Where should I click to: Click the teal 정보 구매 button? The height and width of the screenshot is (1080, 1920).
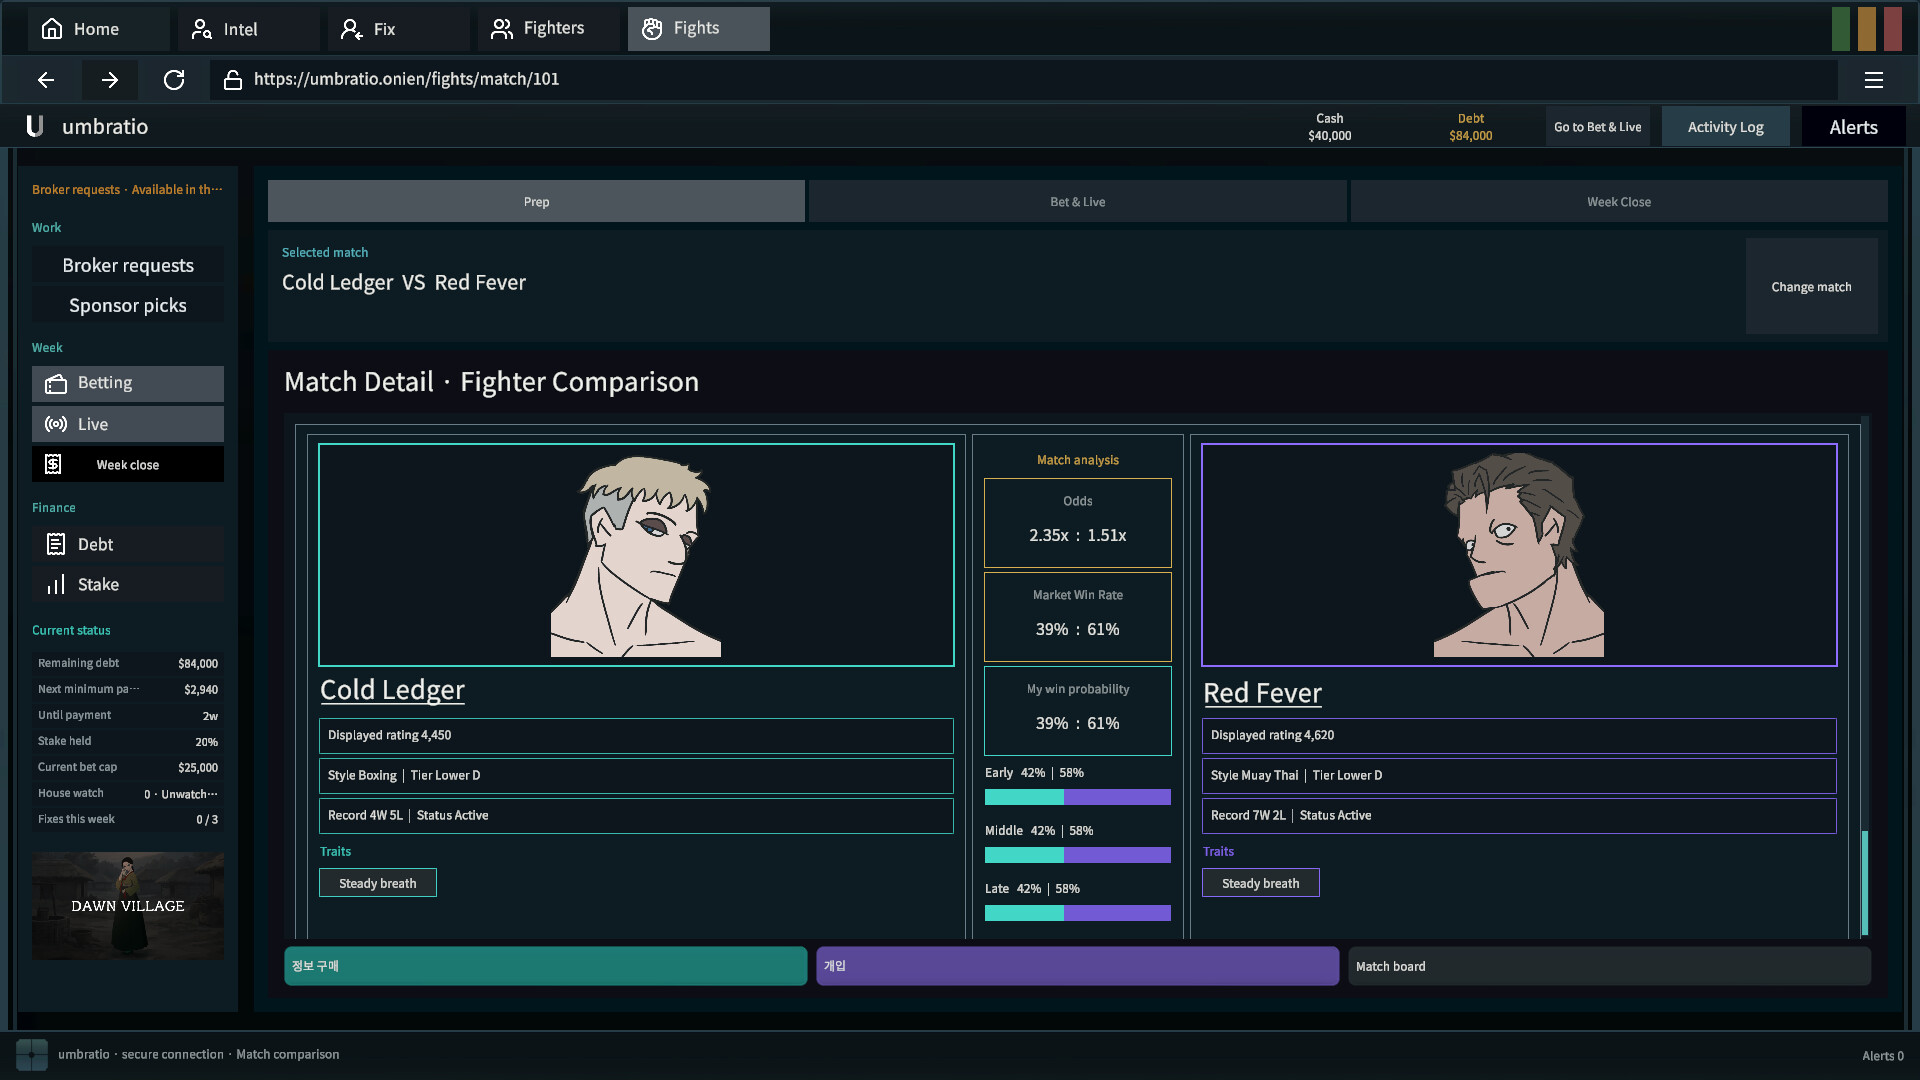click(545, 966)
